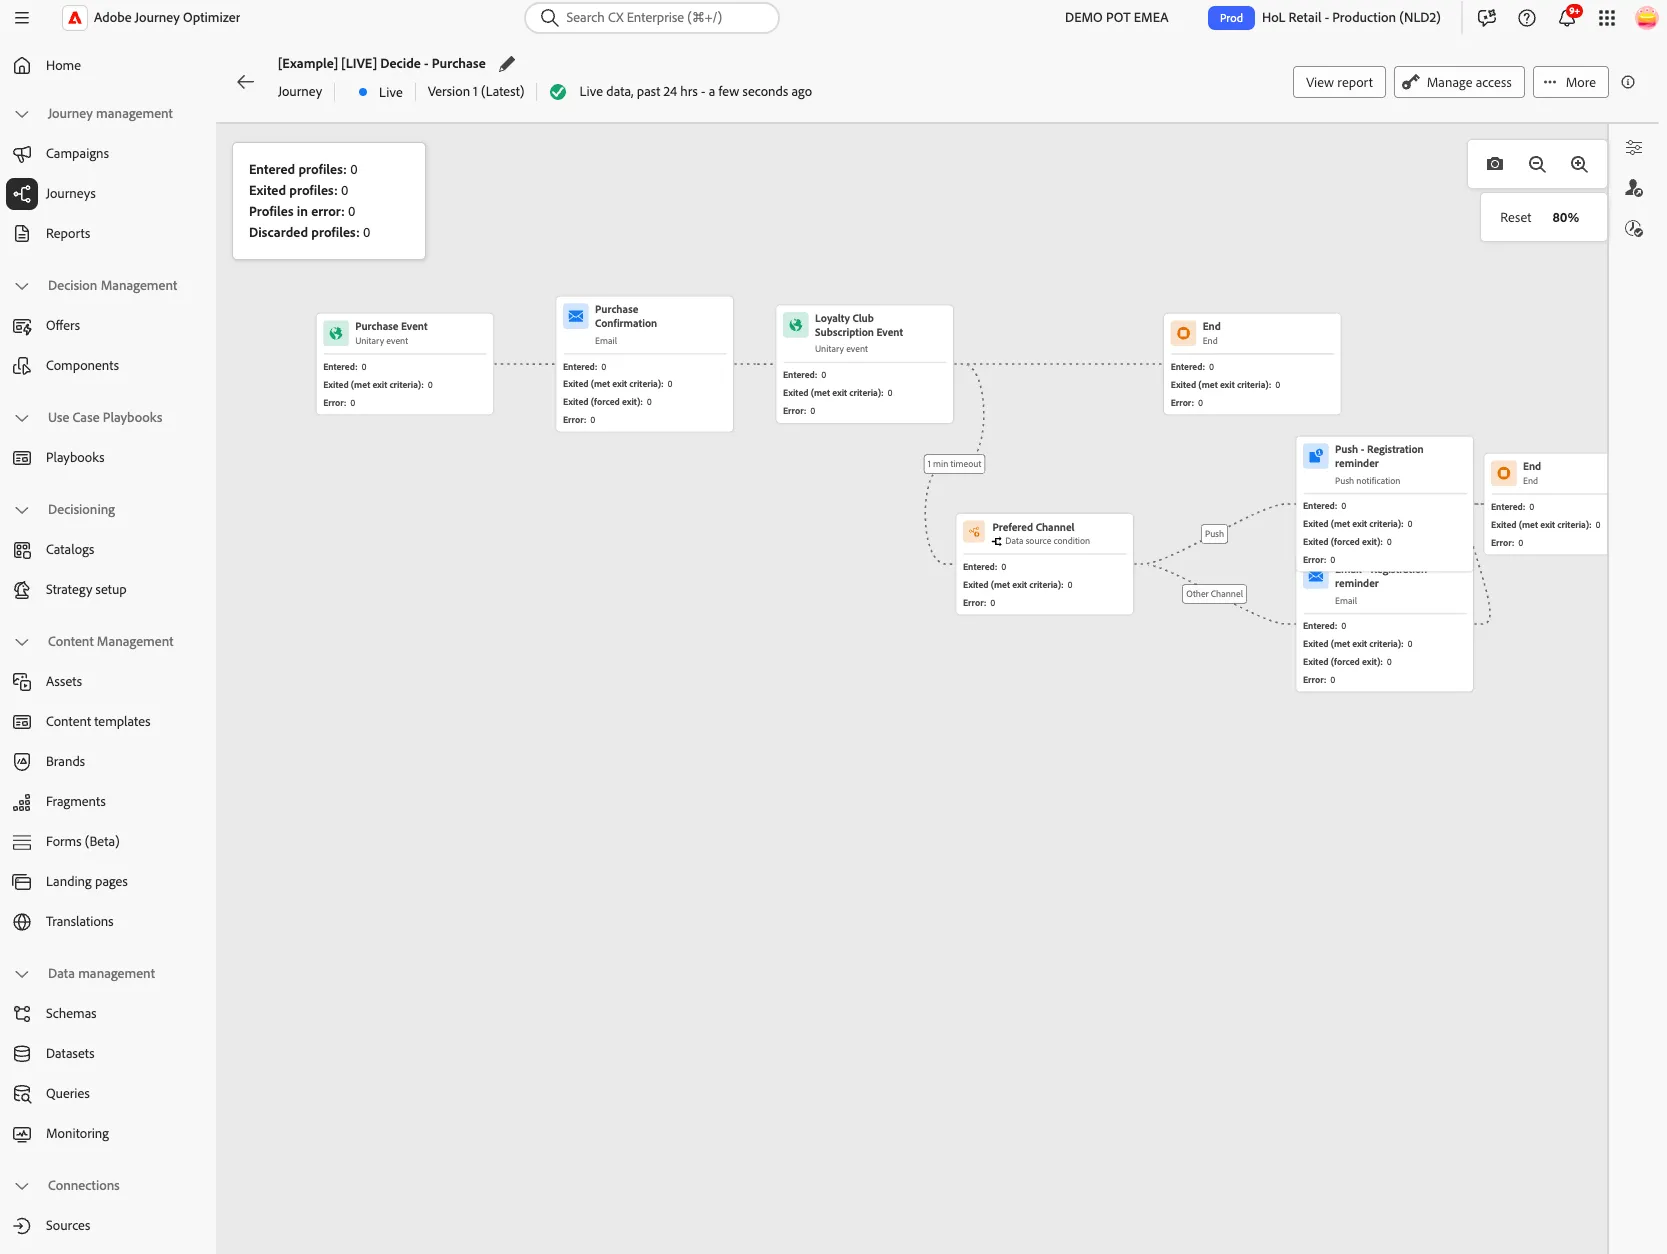
Task: Click the 1 min timeout label
Action: click(954, 464)
